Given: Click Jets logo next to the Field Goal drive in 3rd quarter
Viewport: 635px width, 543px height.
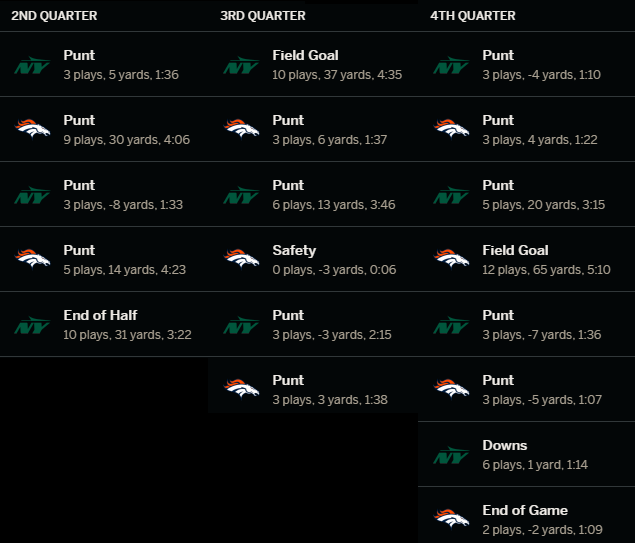Looking at the screenshot, I should pos(241,65).
